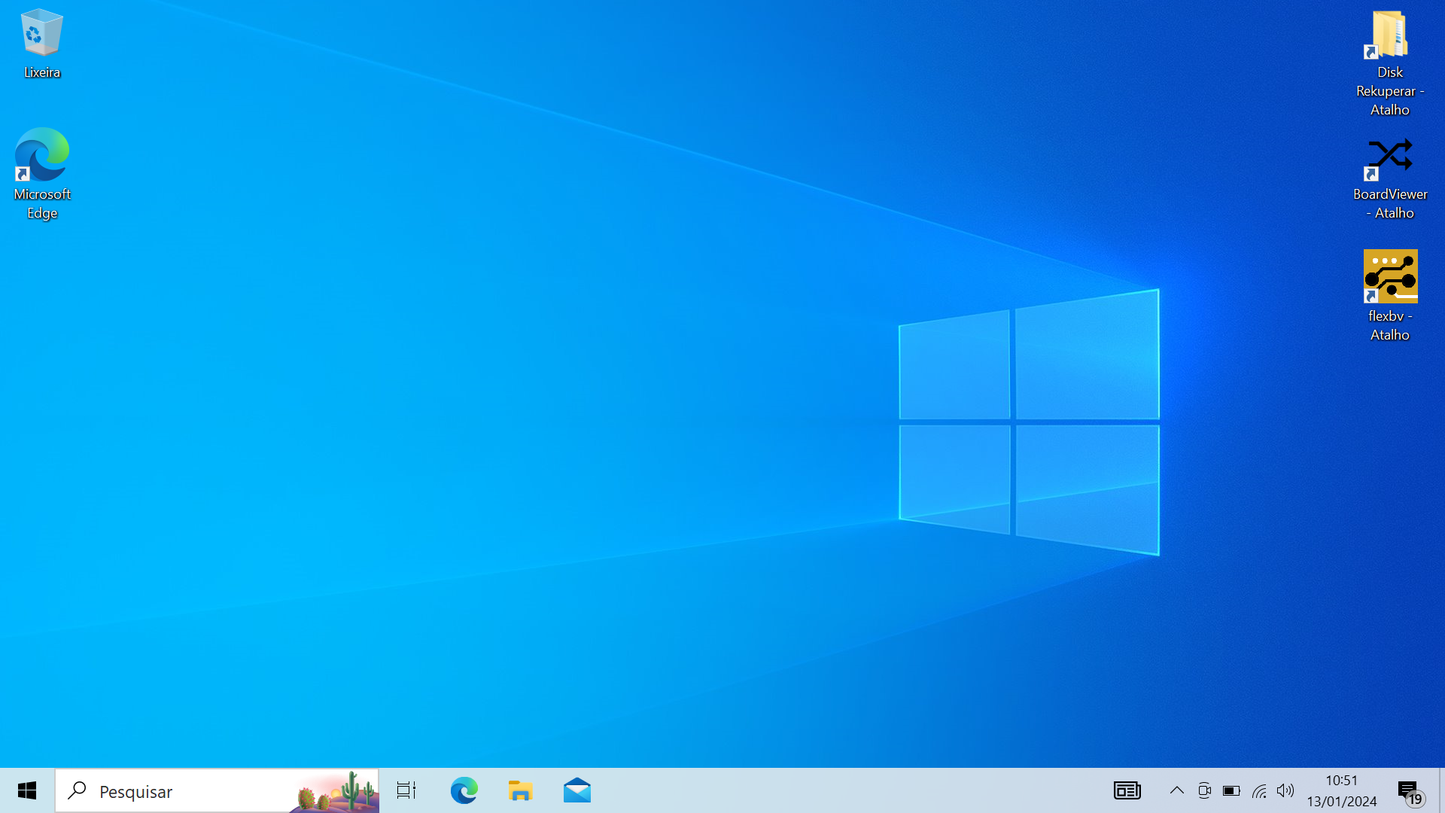The image size is (1445, 813).
Task: Open the notification center with 19 badge
Action: coord(1410,791)
